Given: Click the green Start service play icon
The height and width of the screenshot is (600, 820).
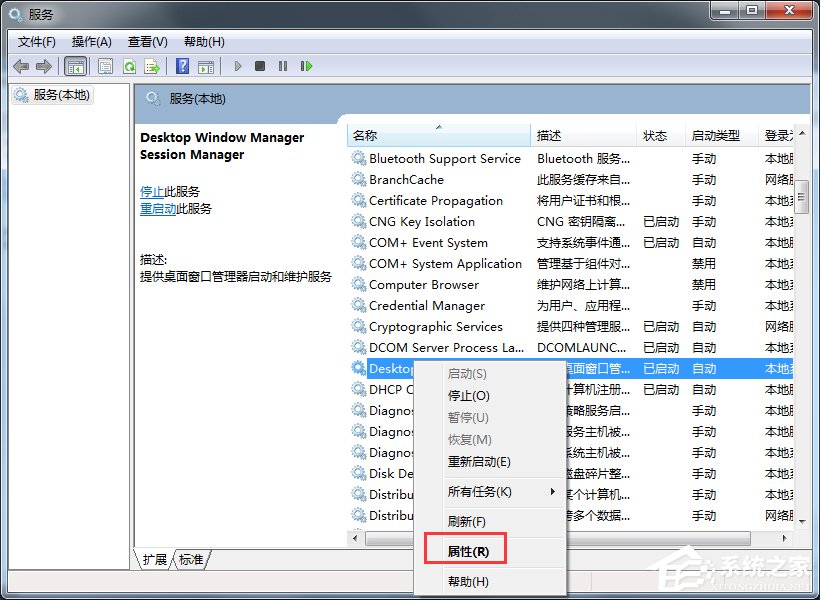Looking at the screenshot, I should click(x=237, y=66).
